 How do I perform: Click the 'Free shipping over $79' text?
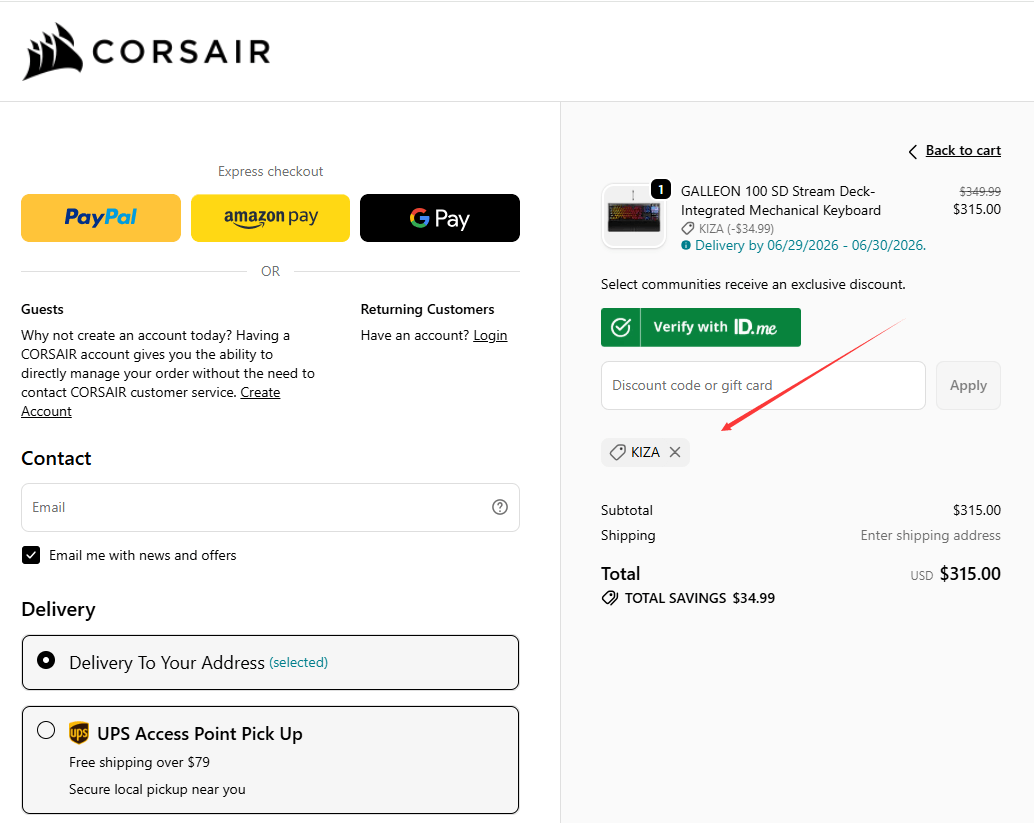pos(139,762)
